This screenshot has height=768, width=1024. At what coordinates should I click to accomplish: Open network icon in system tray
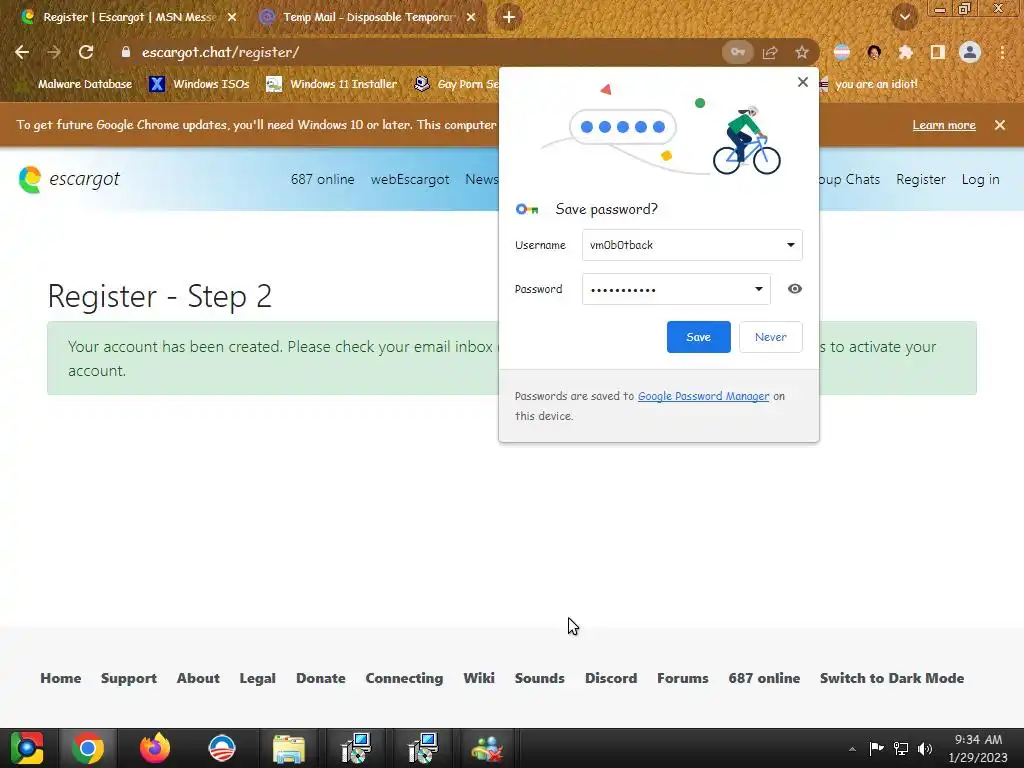pyautogui.click(x=901, y=748)
